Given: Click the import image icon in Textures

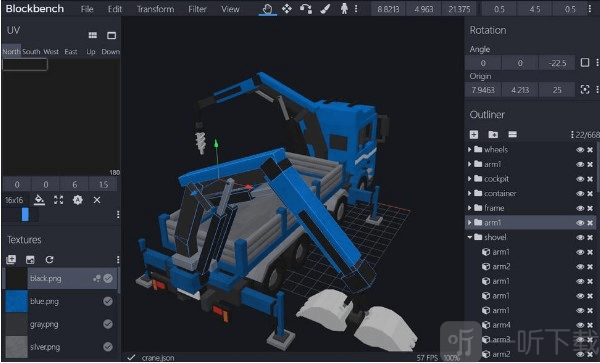Looking at the screenshot, I should tap(30, 260).
